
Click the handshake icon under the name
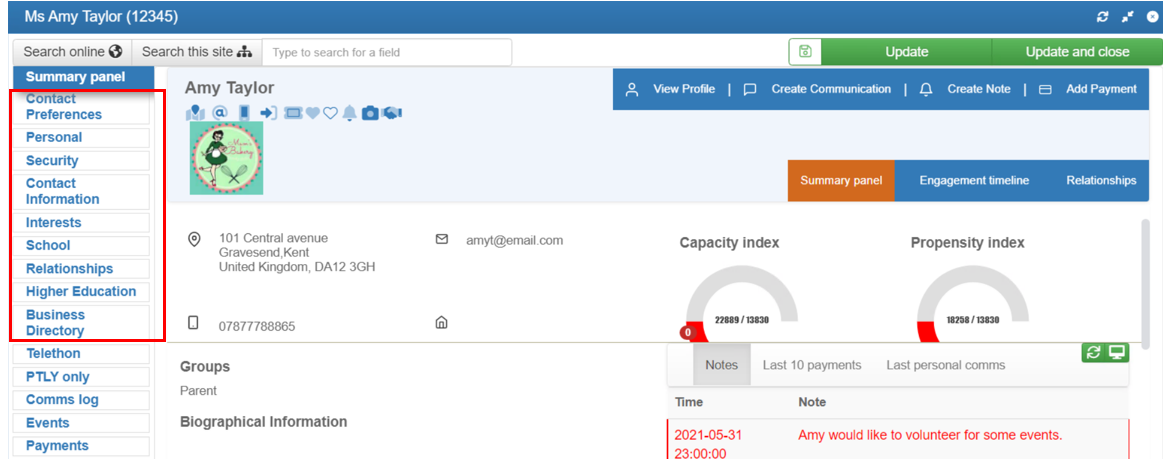coord(392,113)
